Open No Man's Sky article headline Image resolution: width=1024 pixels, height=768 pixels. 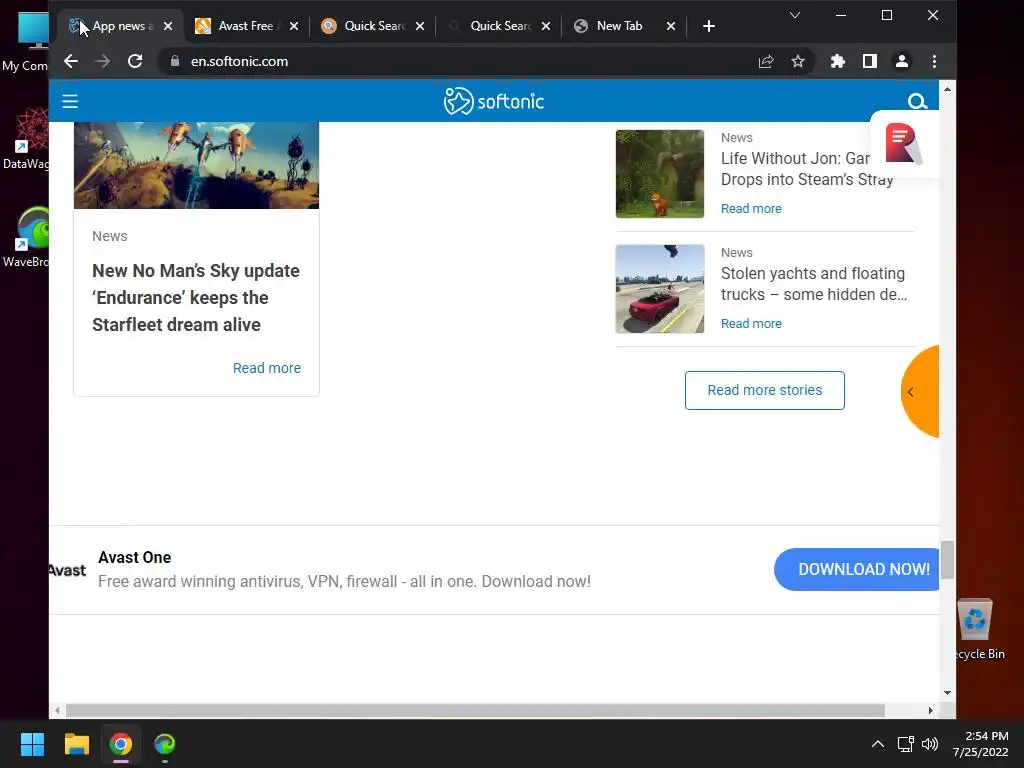pyautogui.click(x=196, y=298)
